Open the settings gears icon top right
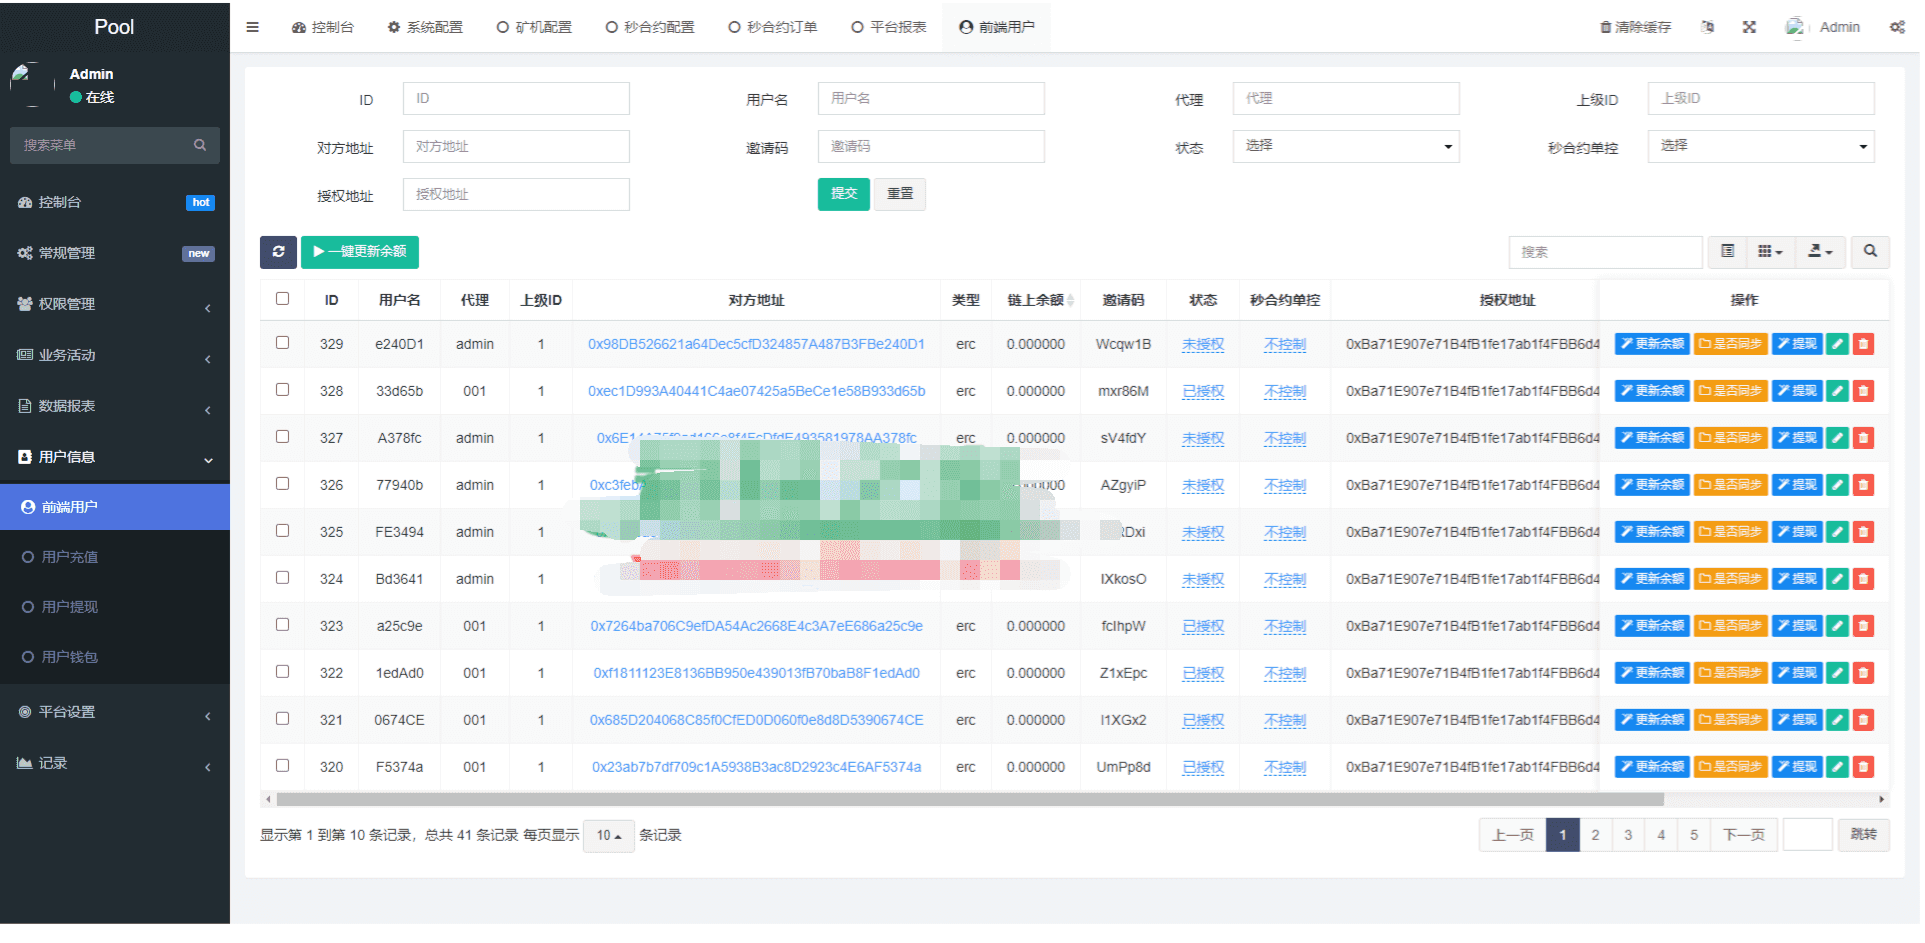The width and height of the screenshot is (1925, 943). pyautogui.click(x=1897, y=27)
